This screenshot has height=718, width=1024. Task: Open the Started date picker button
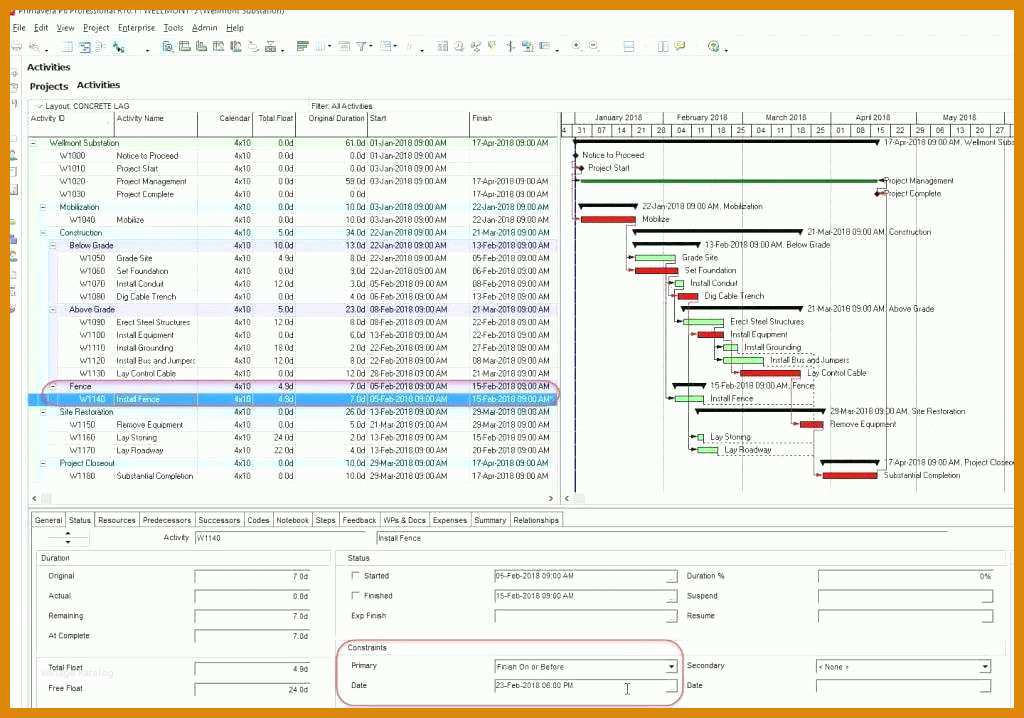671,577
